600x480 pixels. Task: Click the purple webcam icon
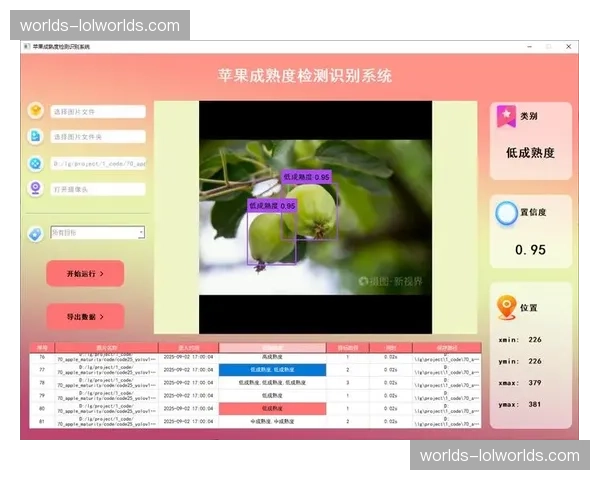[x=36, y=189]
